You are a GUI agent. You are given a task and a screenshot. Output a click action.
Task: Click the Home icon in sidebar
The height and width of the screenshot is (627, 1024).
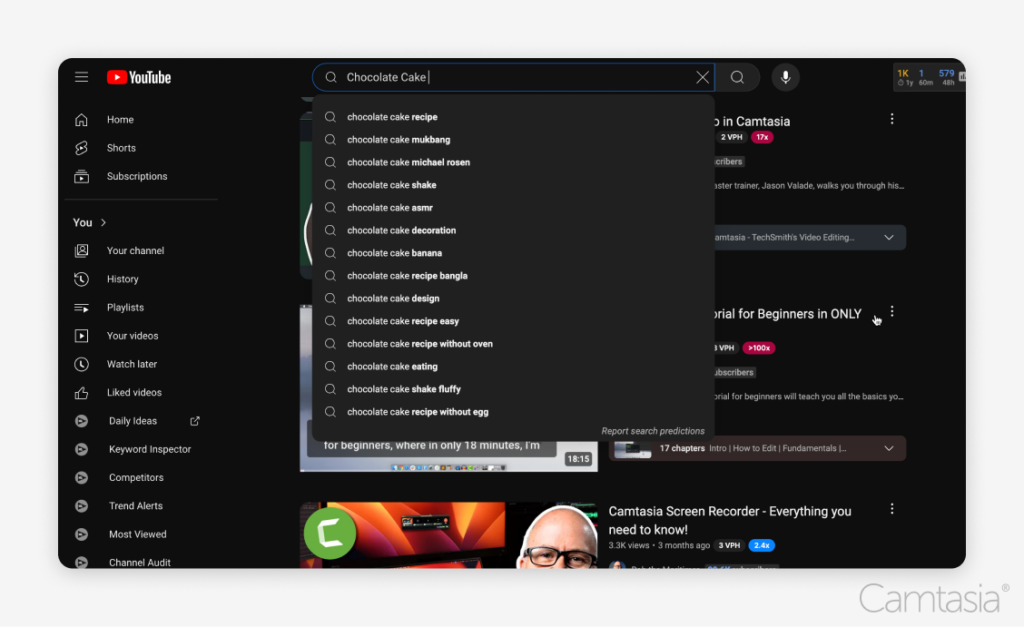pos(81,120)
